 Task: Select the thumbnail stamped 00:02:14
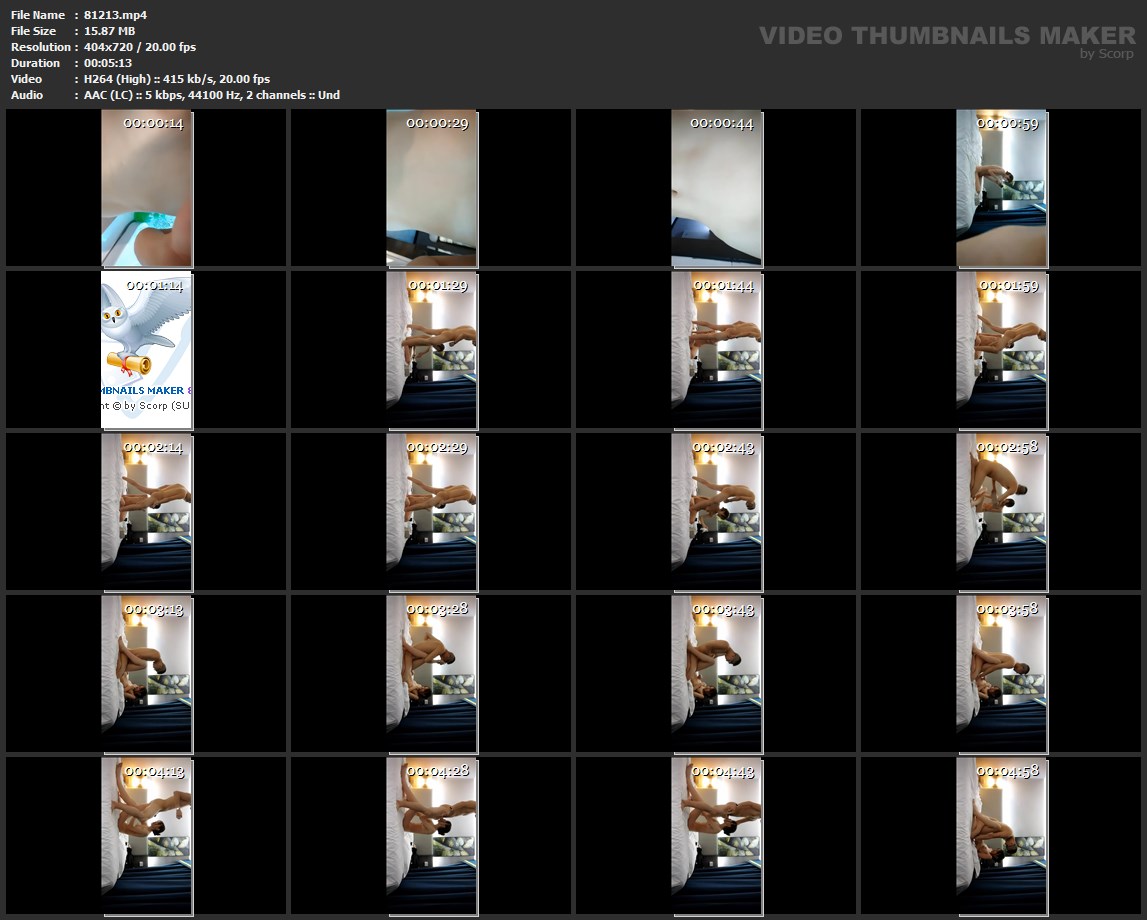coord(146,512)
